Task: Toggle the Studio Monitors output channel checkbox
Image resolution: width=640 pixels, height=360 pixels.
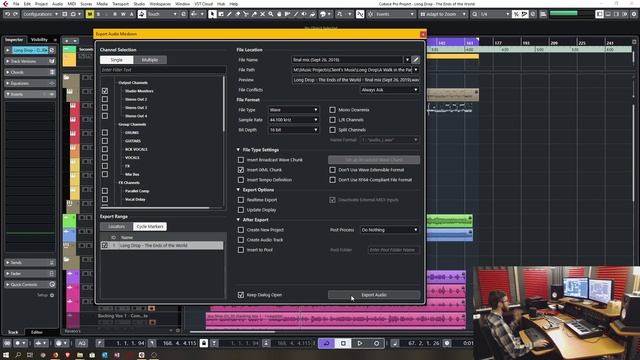Action: pos(105,91)
